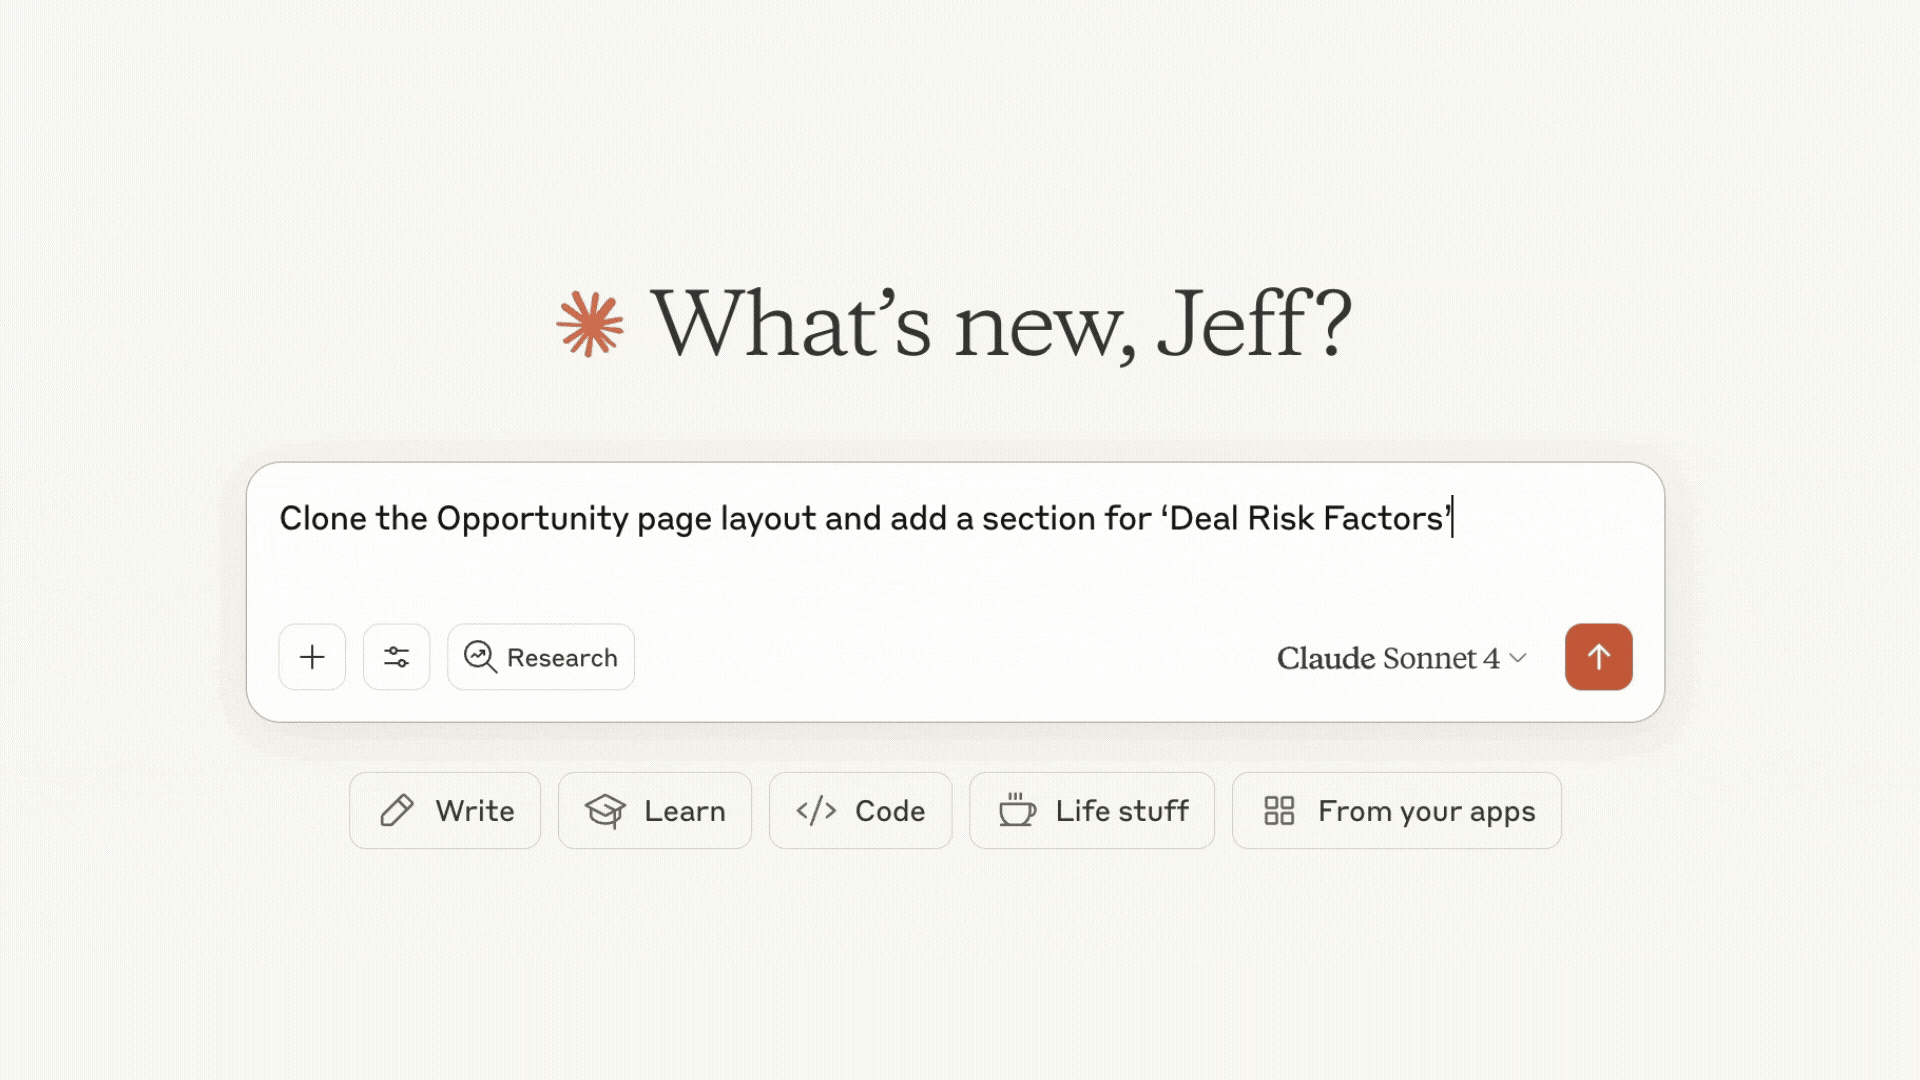
Task: Open the Life stuff label
Action: tap(1122, 811)
